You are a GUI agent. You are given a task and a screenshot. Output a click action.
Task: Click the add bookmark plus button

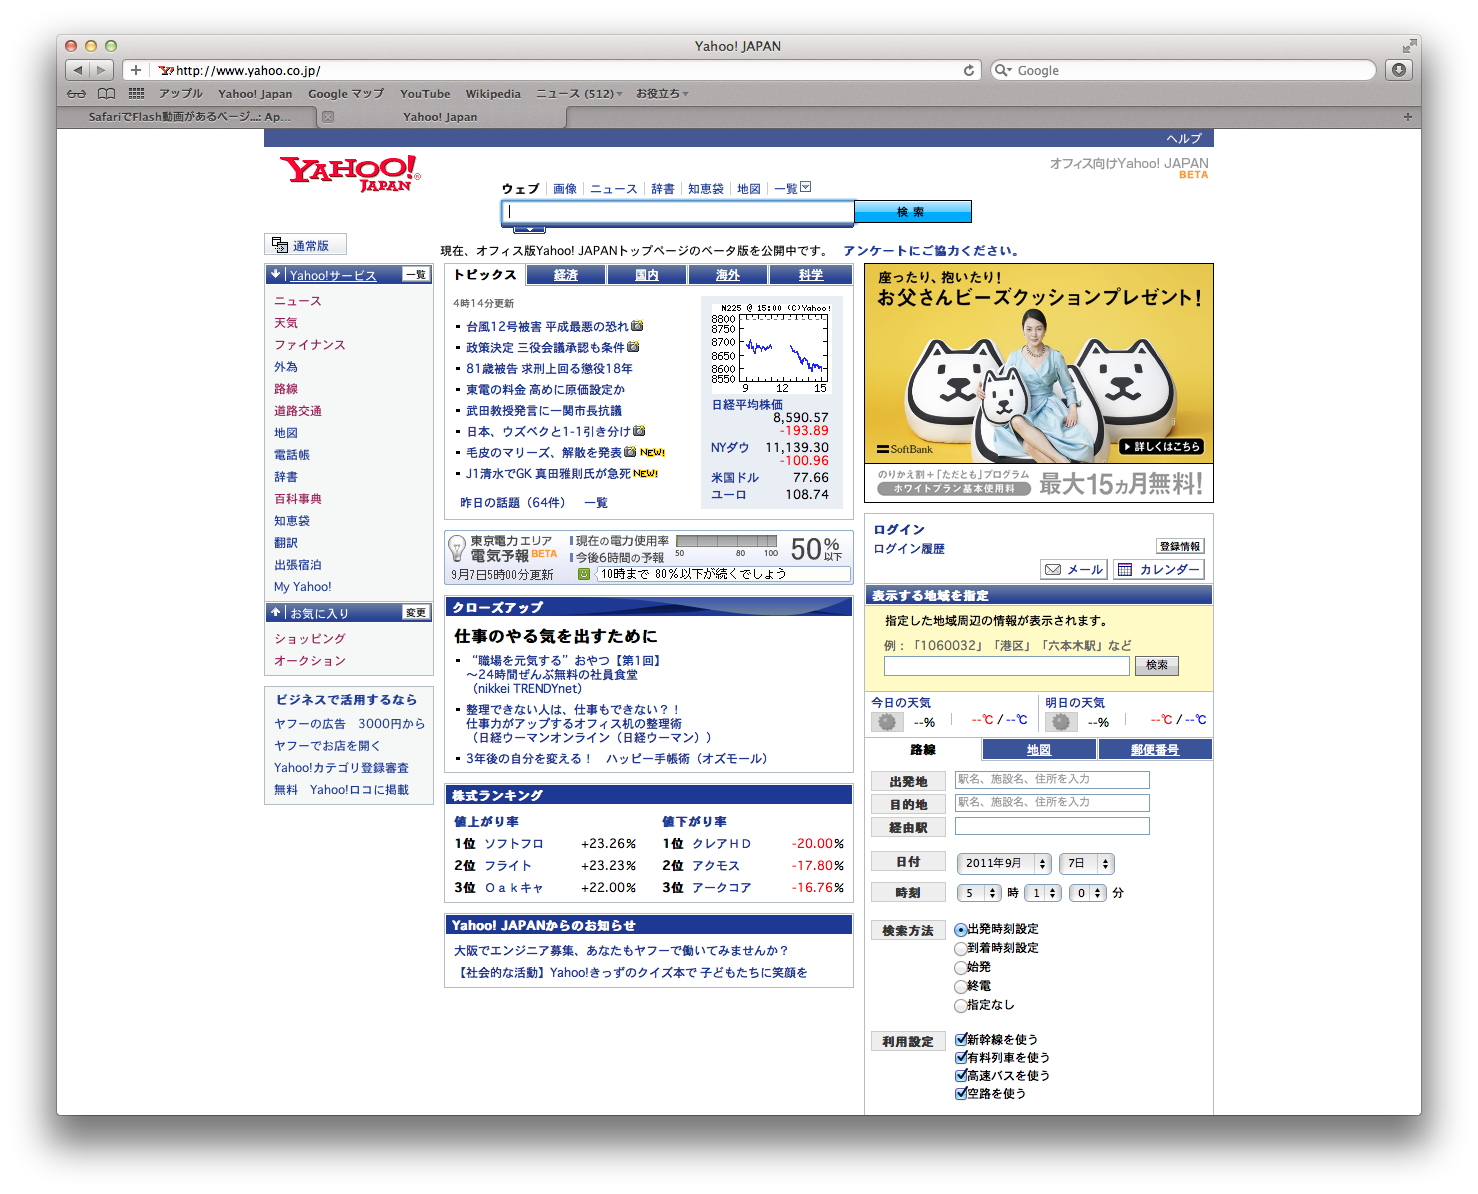(136, 70)
